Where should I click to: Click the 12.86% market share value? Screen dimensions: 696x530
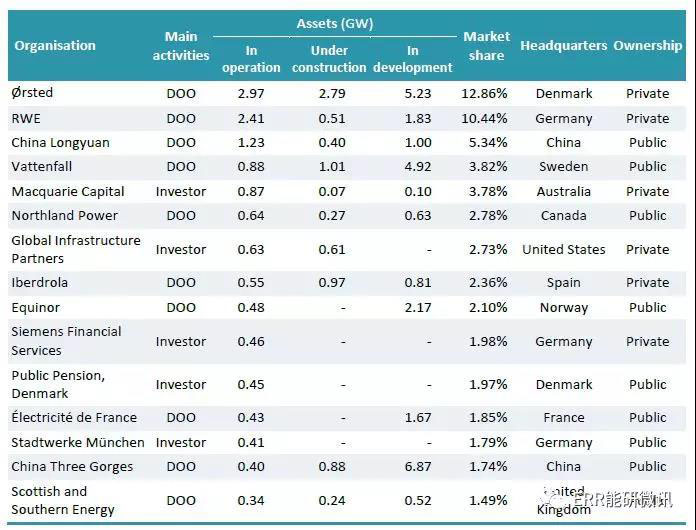coord(487,93)
